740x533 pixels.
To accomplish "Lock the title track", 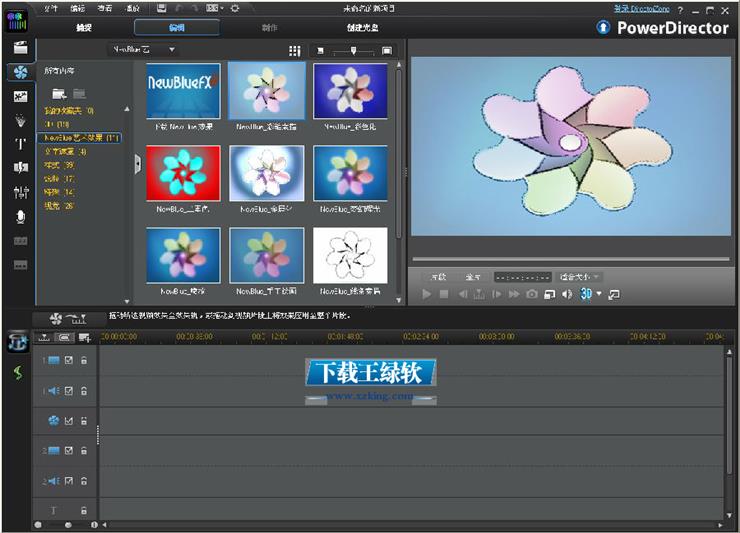I will point(84,510).
